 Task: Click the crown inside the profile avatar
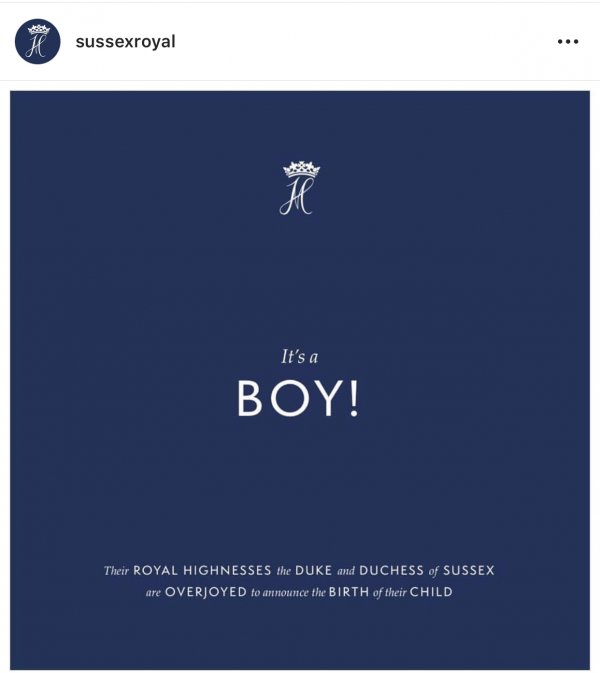(x=39, y=30)
